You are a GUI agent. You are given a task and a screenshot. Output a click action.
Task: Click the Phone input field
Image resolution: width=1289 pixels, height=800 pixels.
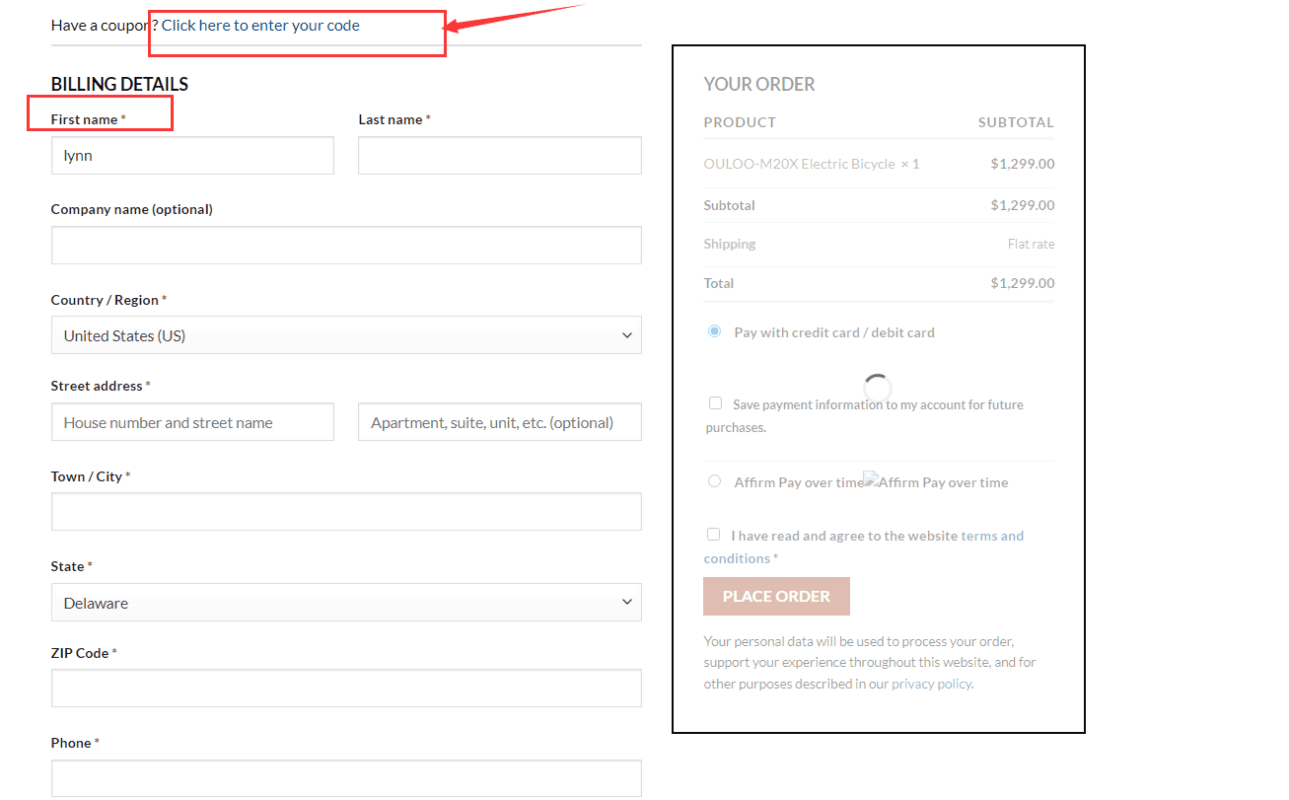click(346, 778)
